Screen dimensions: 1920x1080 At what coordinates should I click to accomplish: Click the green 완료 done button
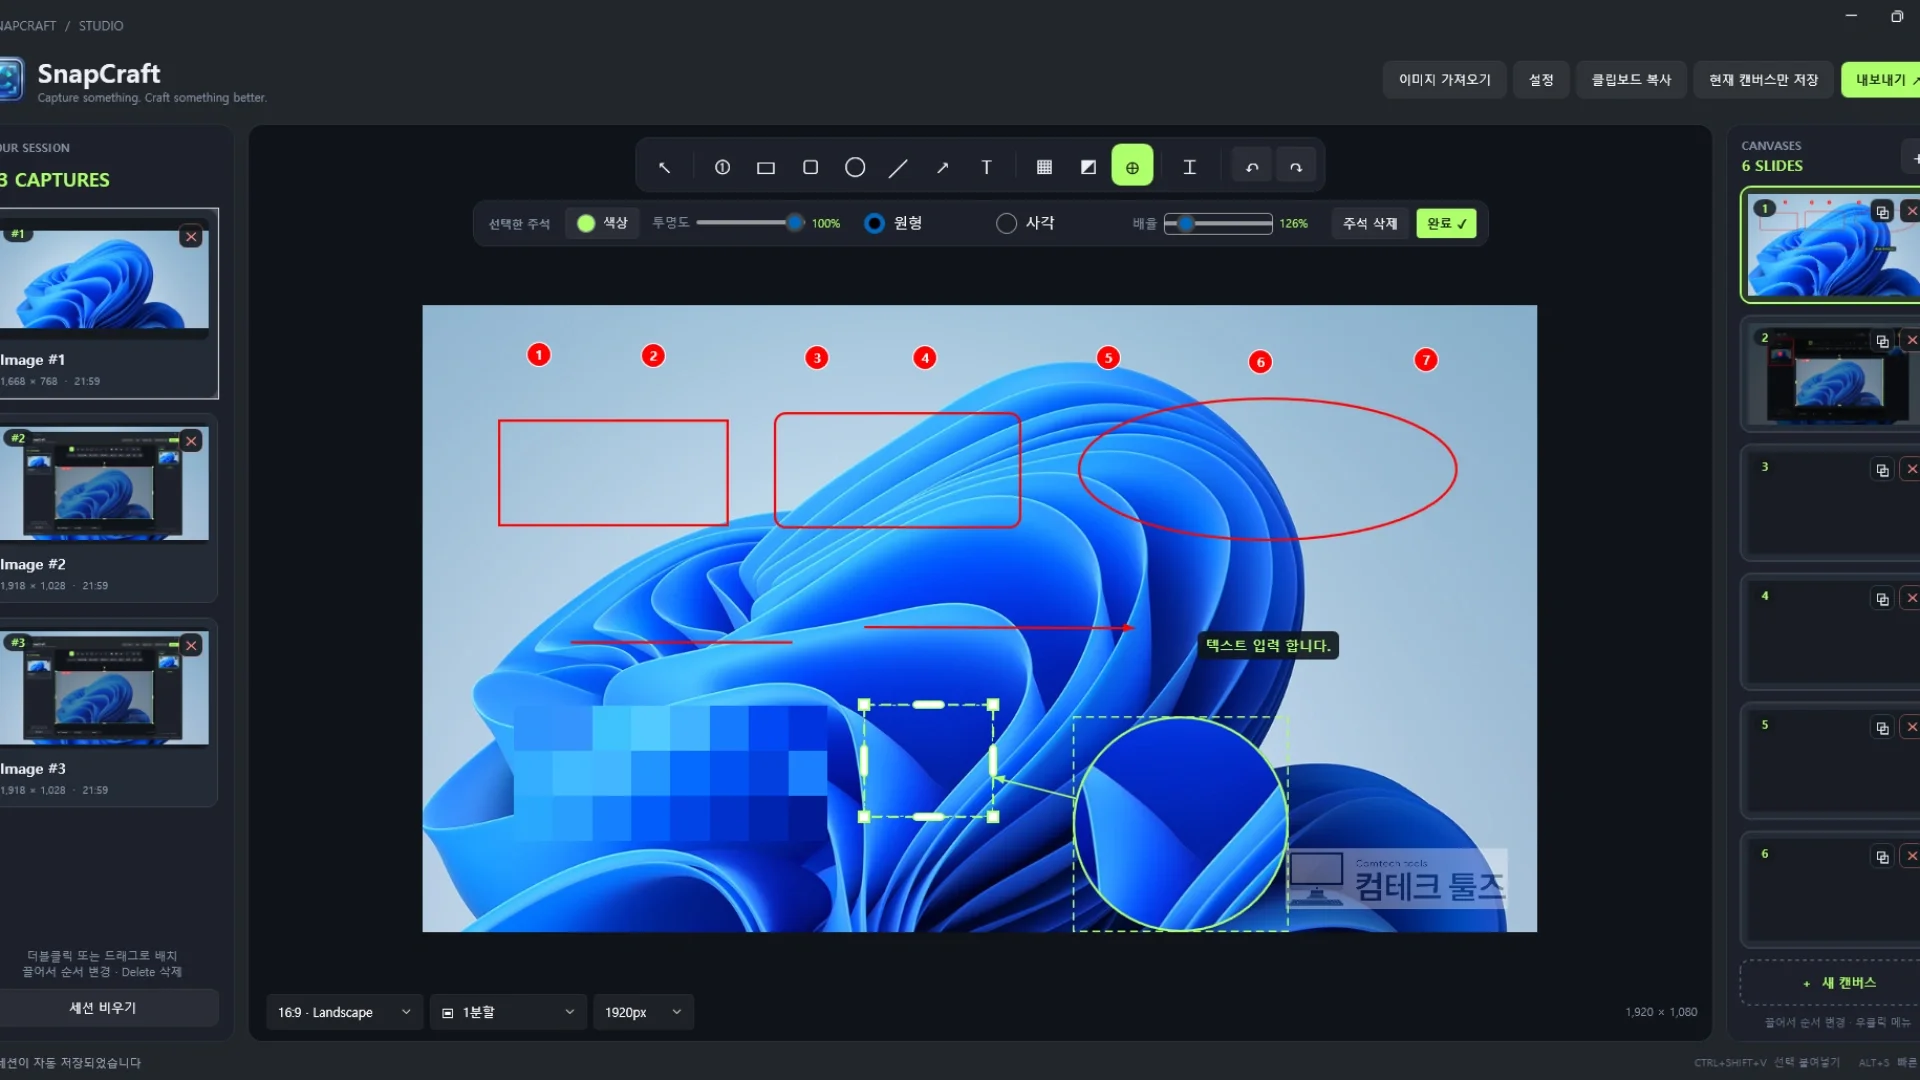(x=1446, y=223)
